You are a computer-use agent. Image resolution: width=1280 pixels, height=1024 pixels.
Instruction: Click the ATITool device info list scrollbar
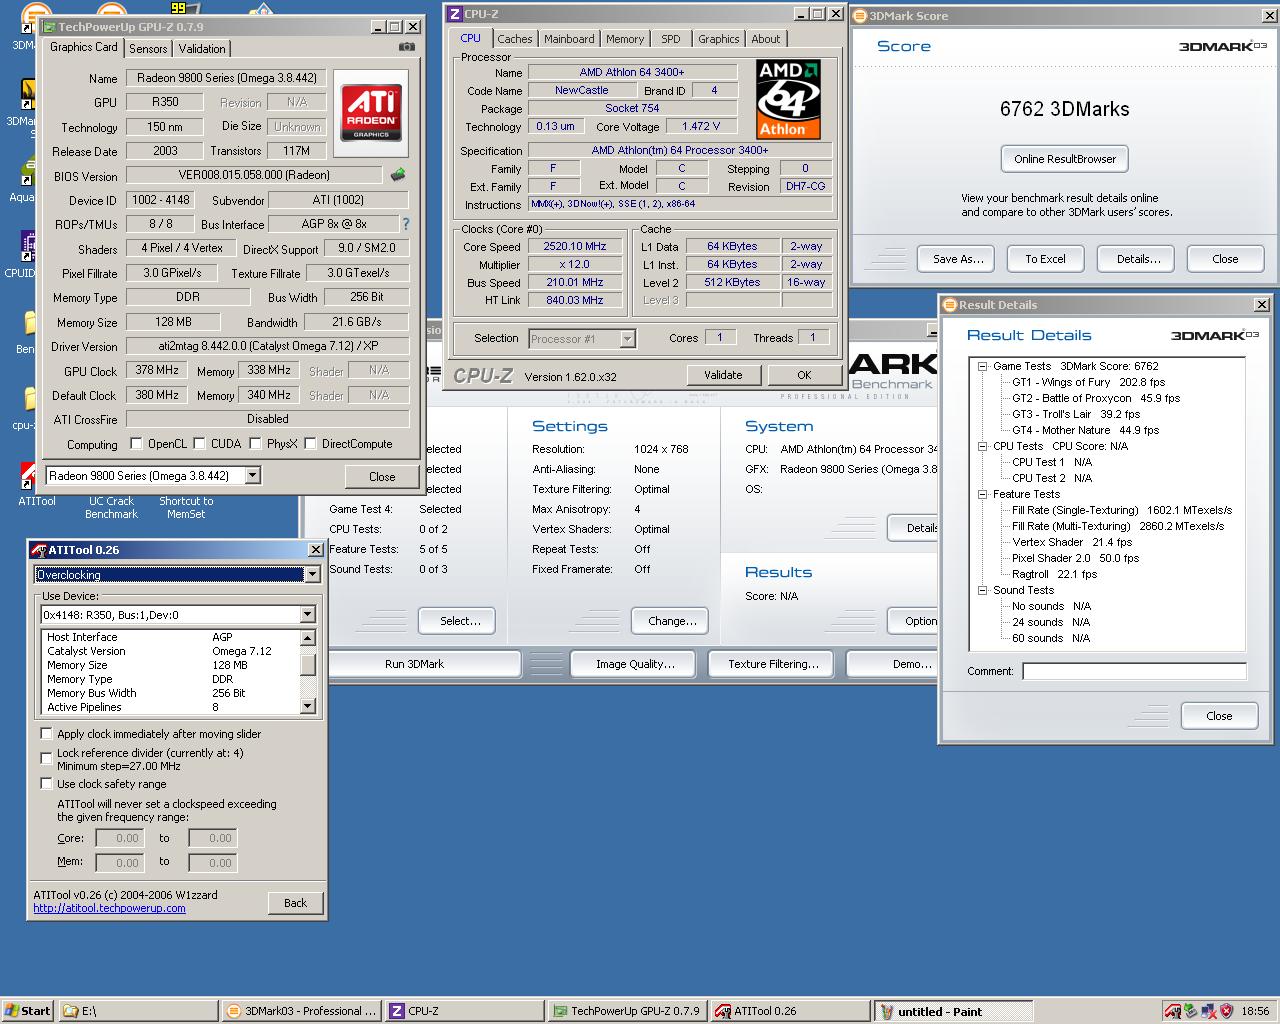308,671
